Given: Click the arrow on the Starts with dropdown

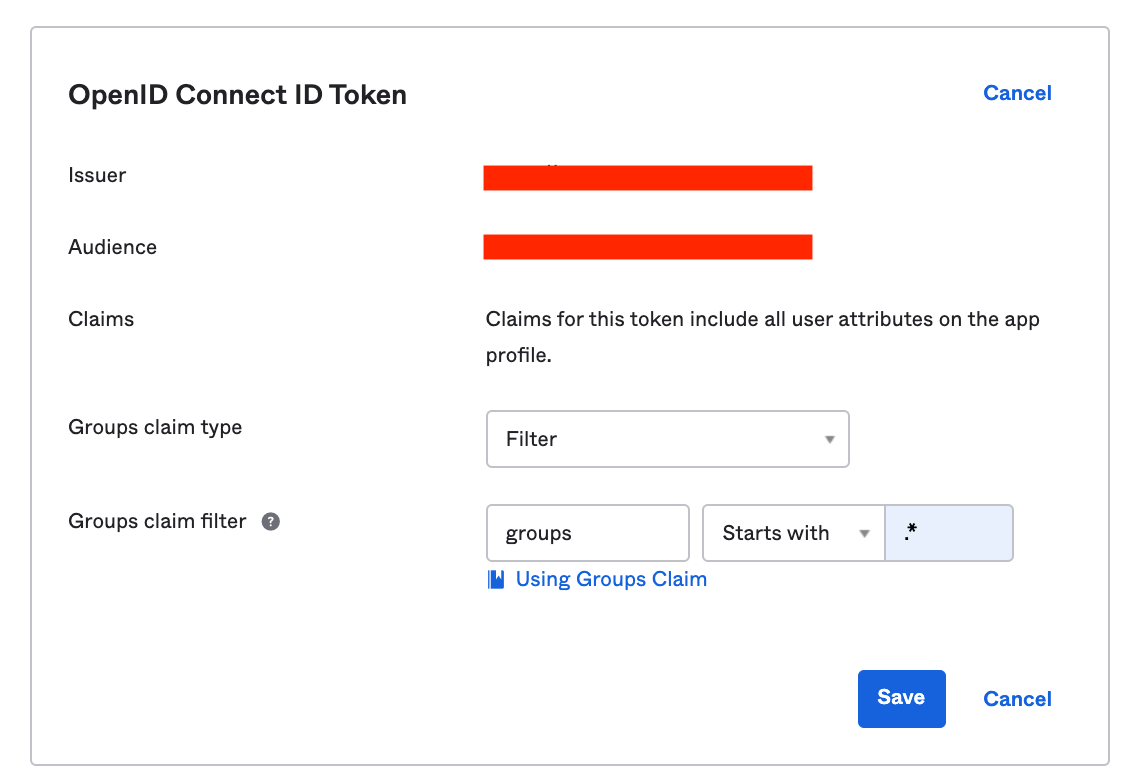Looking at the screenshot, I should tap(865, 534).
